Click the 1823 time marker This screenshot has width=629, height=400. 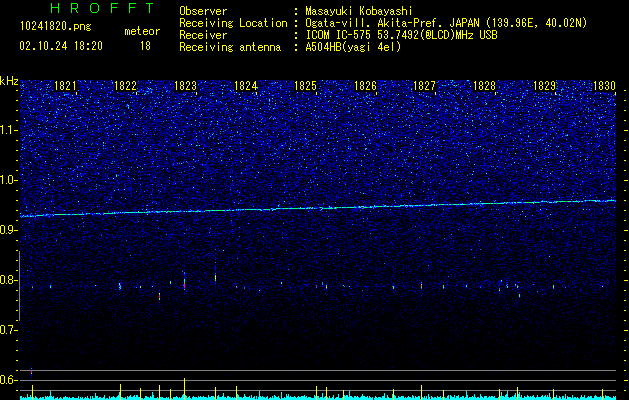(185, 86)
